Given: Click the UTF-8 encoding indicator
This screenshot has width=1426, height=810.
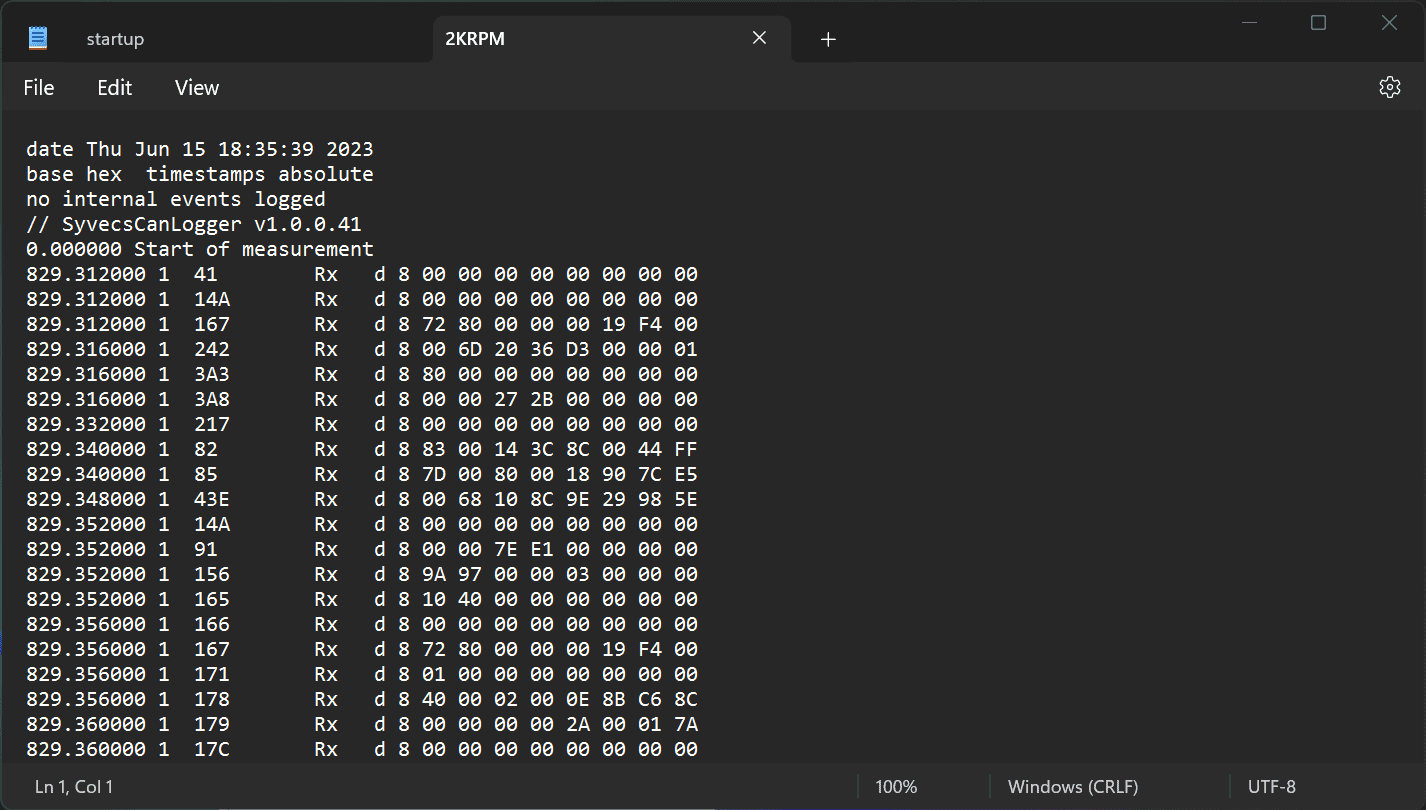Looking at the screenshot, I should [1272, 787].
